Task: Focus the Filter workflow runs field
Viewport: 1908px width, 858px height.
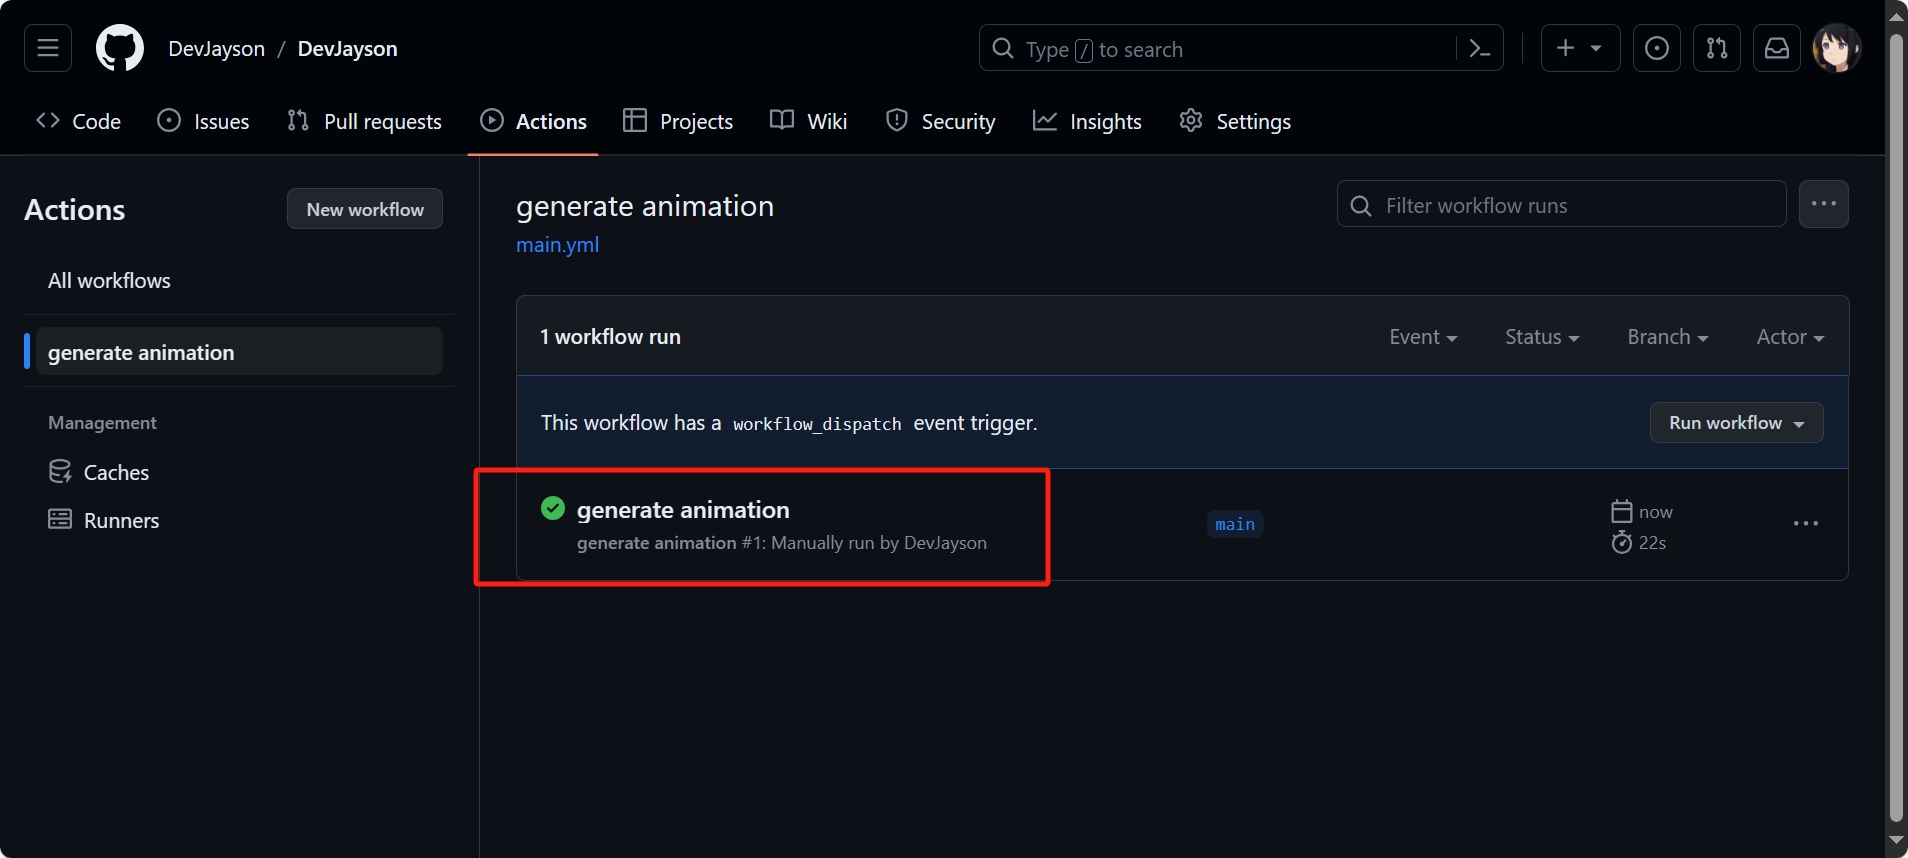Action: [x=1562, y=204]
